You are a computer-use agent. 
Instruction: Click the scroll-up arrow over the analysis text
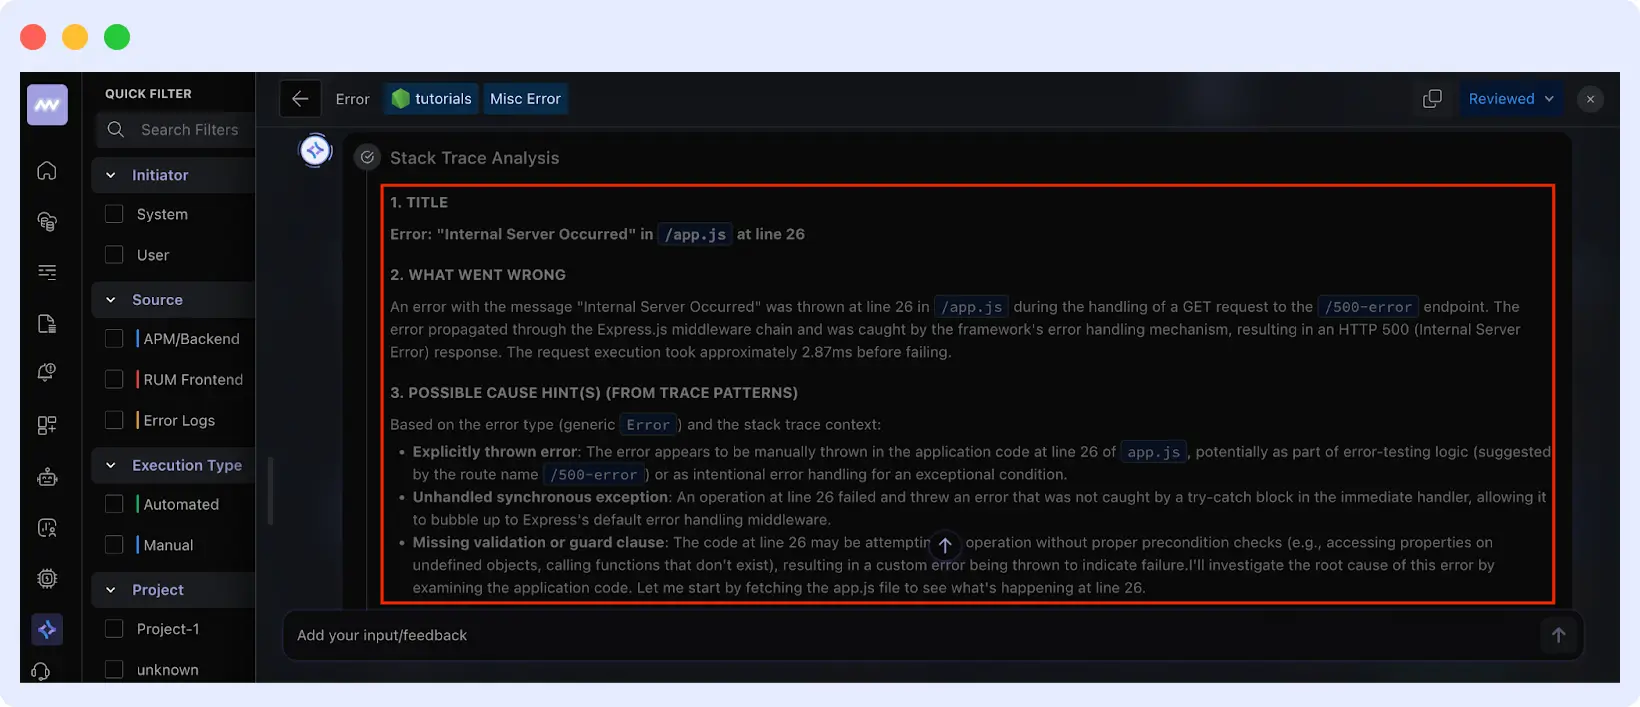(x=945, y=545)
